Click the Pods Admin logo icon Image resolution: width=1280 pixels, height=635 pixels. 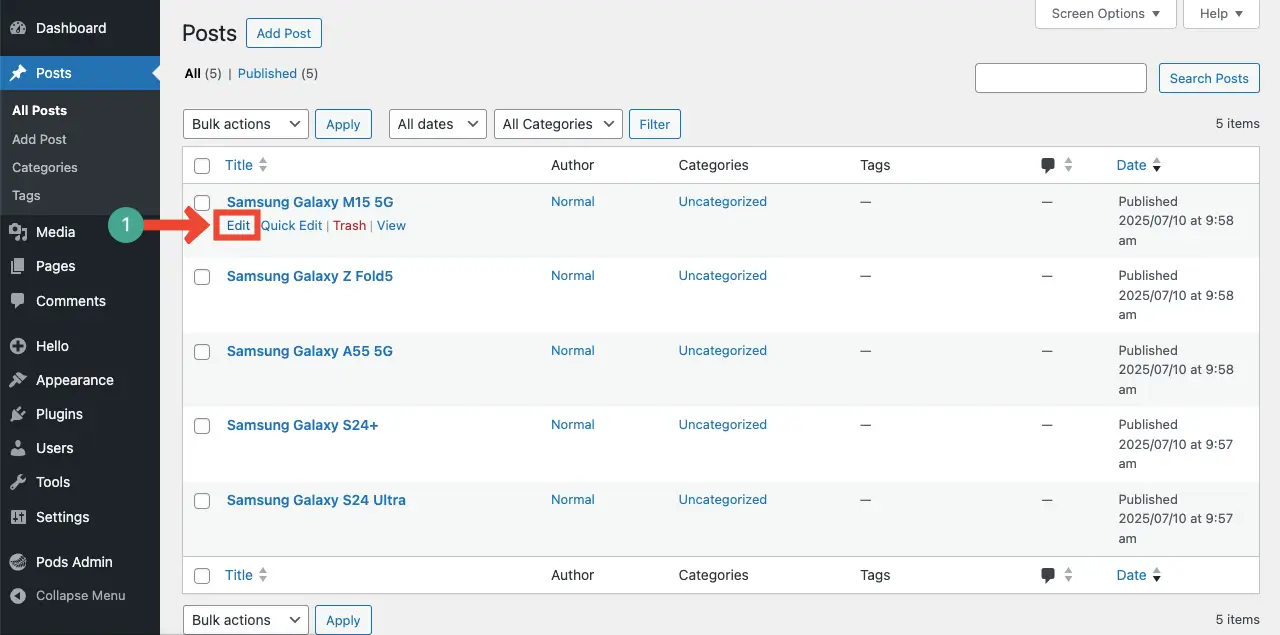coord(18,562)
